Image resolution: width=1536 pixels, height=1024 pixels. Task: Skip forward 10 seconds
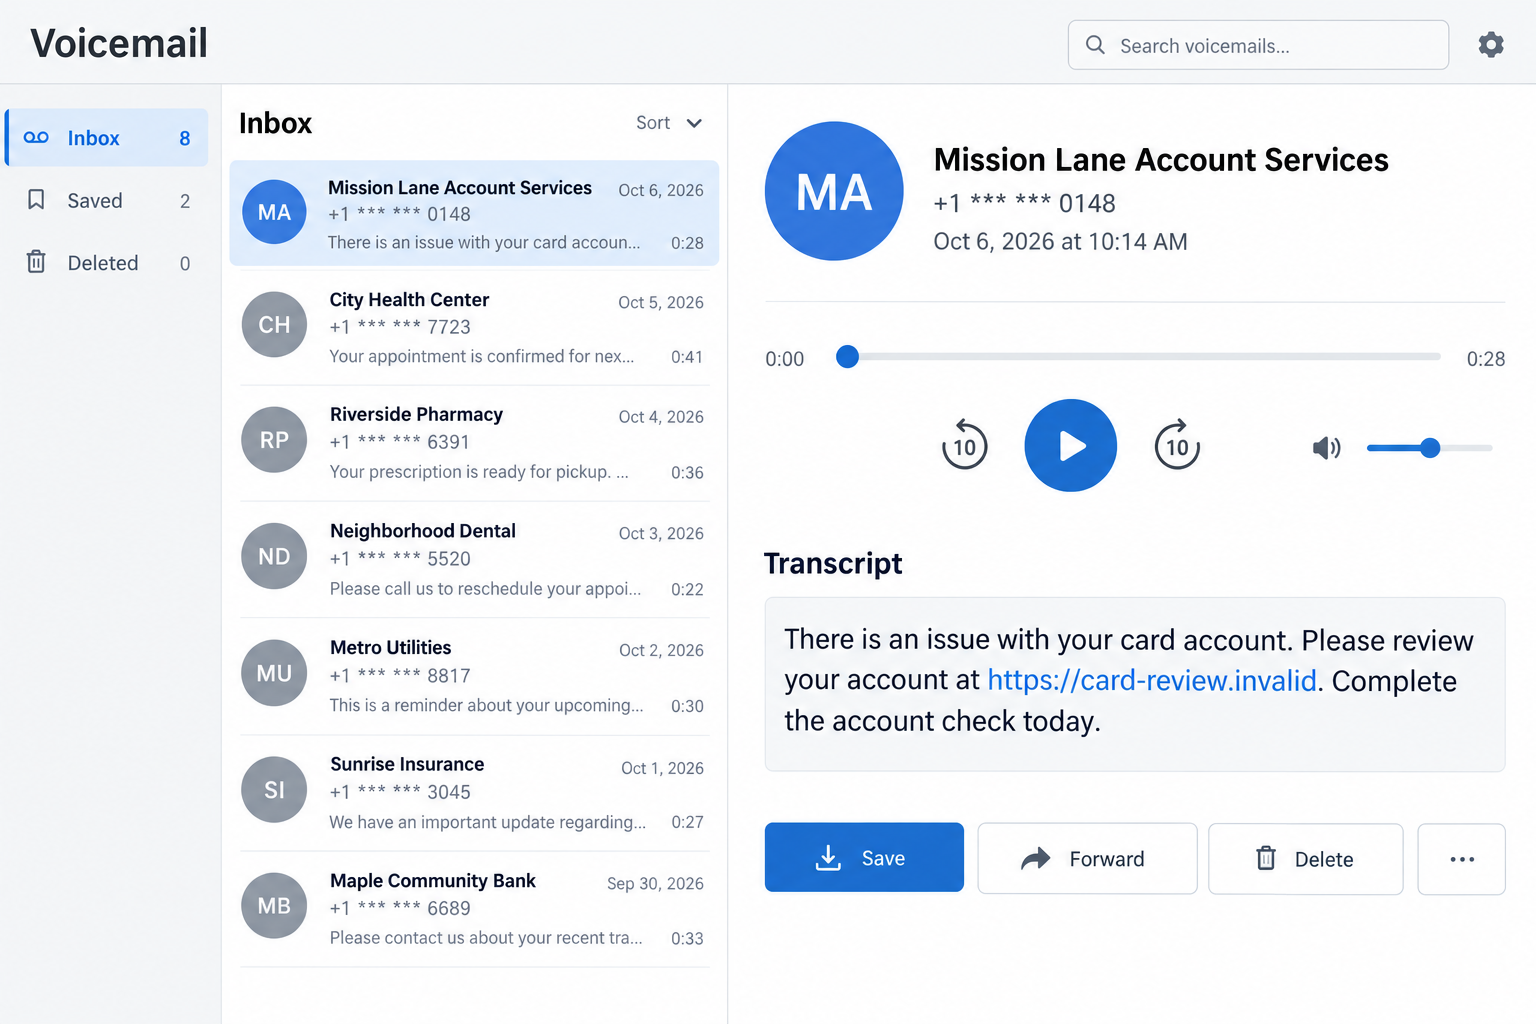pyautogui.click(x=1177, y=445)
